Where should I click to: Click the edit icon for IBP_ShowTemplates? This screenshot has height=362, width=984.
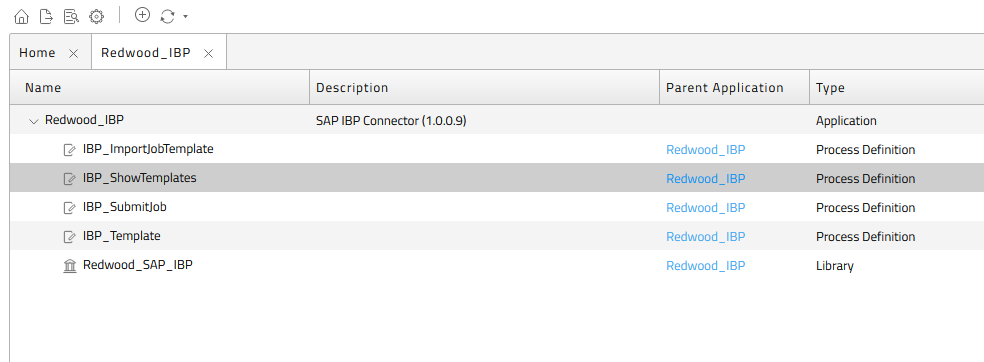click(70, 179)
